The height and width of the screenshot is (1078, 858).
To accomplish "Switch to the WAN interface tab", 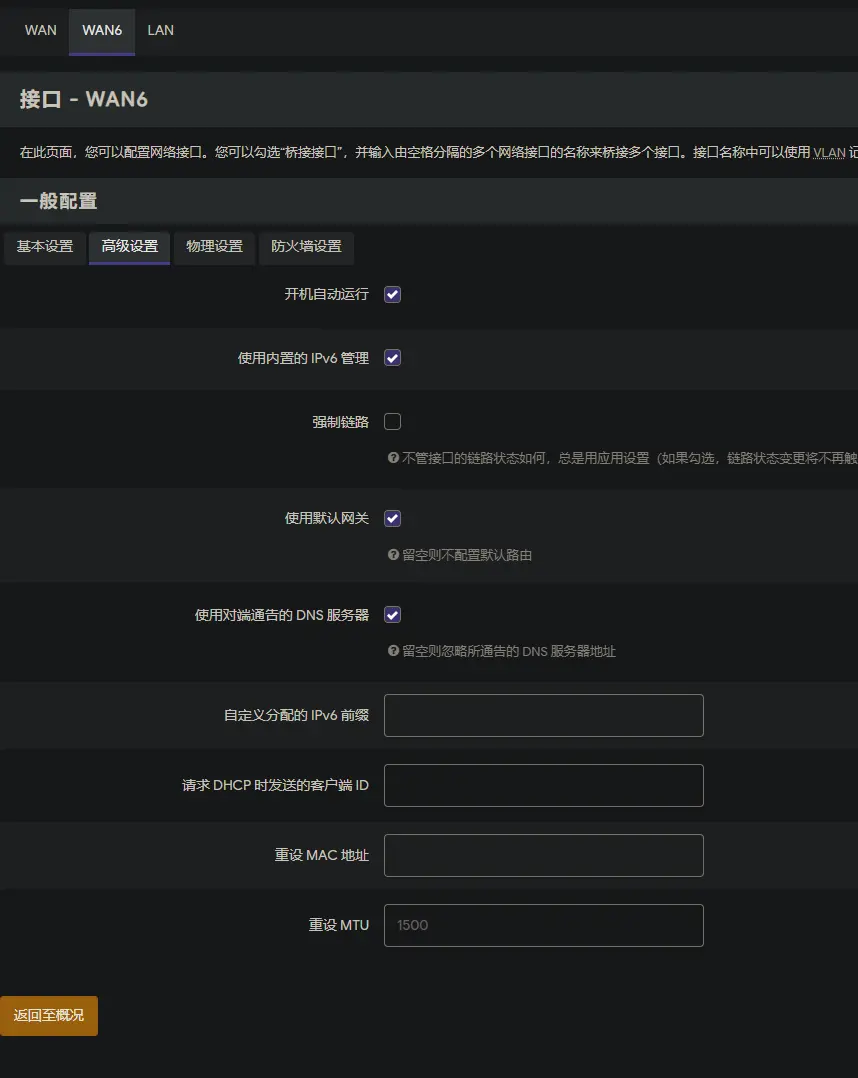I will pyautogui.click(x=41, y=30).
